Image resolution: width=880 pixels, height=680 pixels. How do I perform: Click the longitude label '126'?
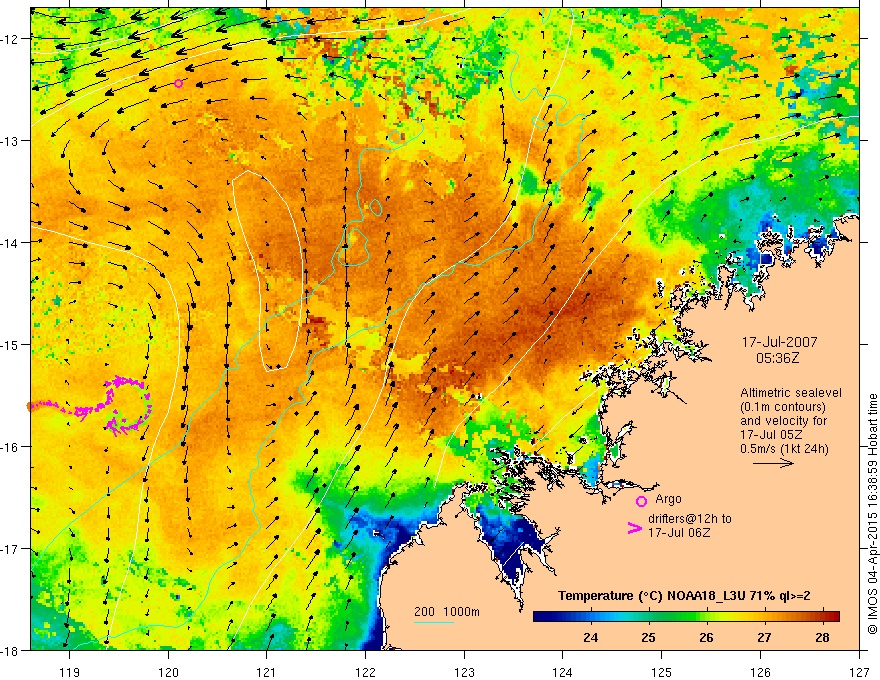point(760,672)
